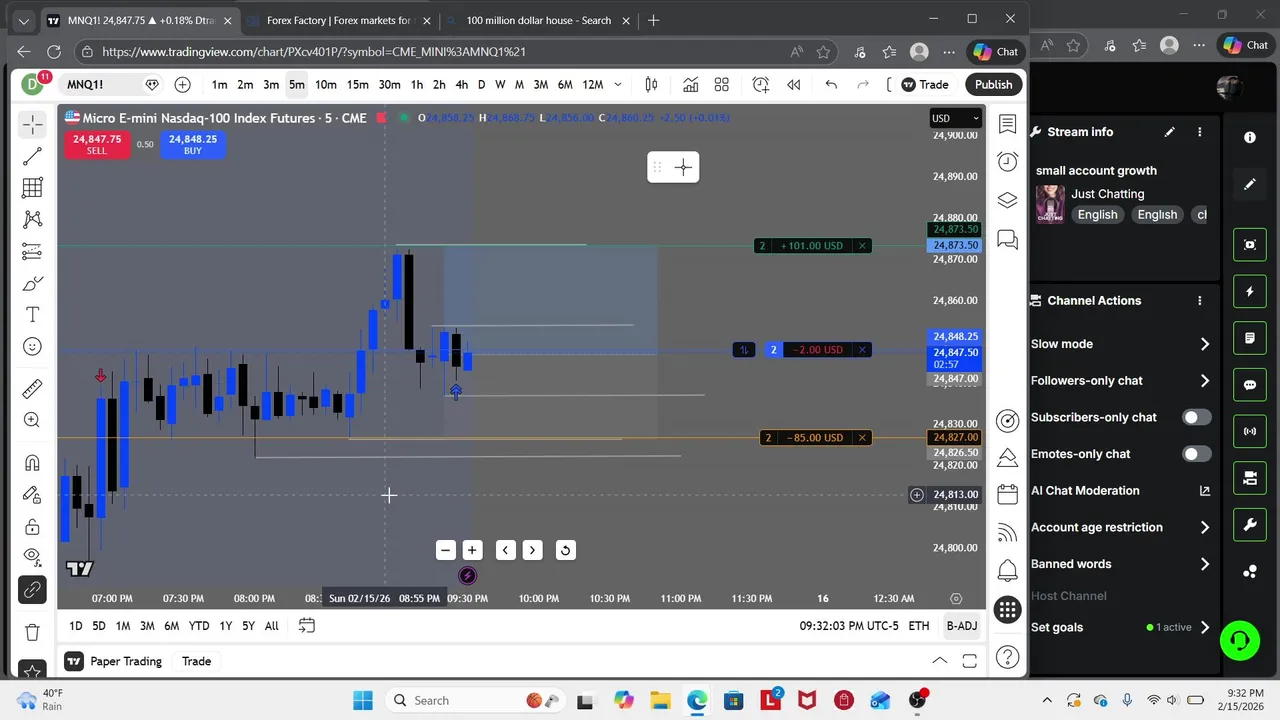This screenshot has height=720, width=1280.
Task: Select the zoom in tool
Action: coord(32,421)
